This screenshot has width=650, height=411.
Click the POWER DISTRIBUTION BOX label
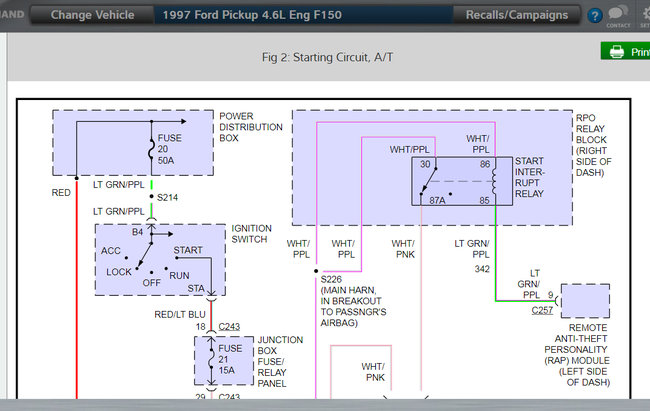[251, 127]
